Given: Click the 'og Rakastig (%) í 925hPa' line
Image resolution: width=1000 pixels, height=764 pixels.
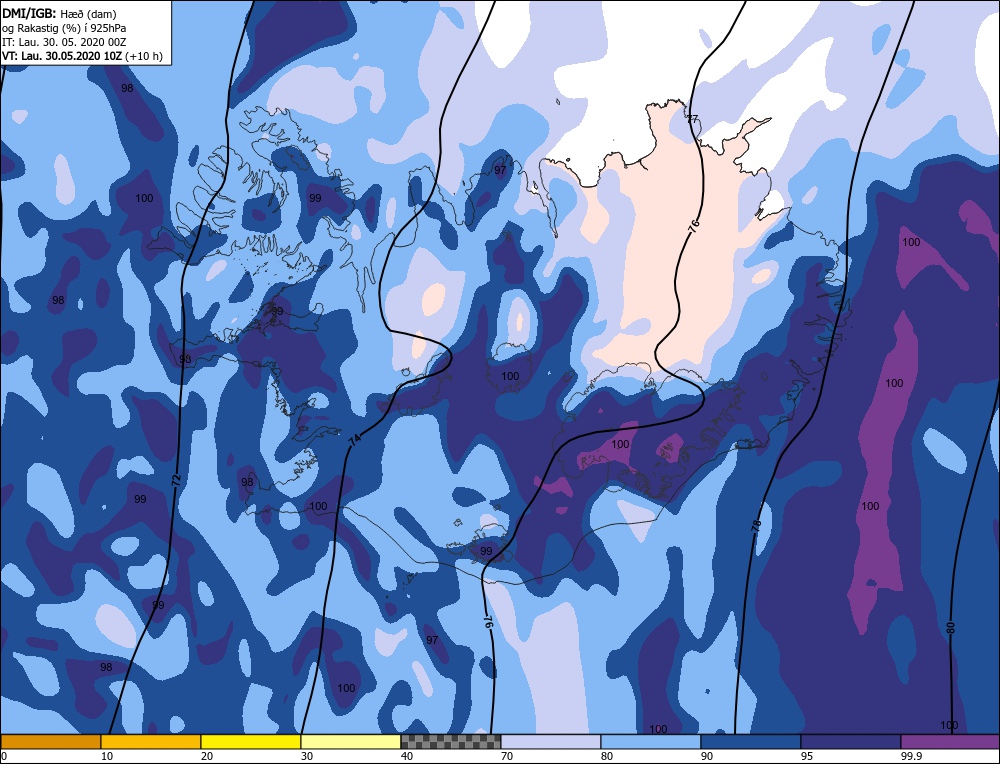Looking at the screenshot, I should click(x=64, y=28).
